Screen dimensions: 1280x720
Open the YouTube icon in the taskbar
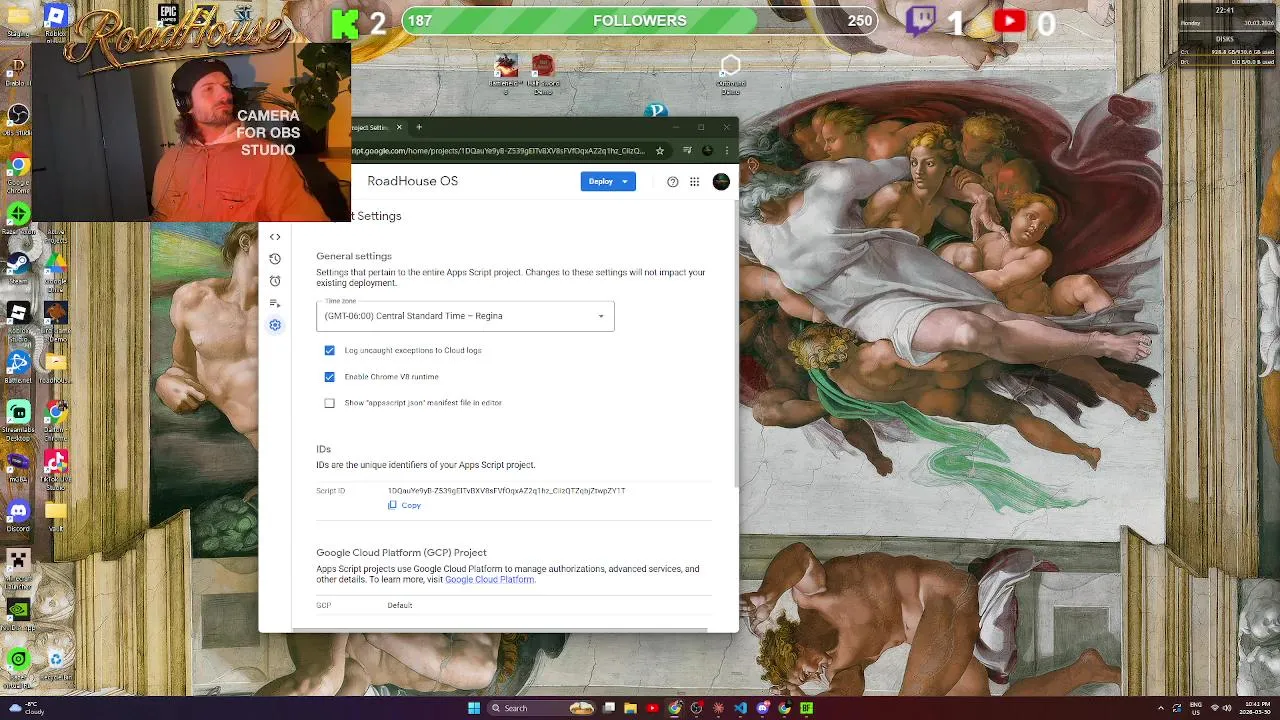[x=653, y=708]
